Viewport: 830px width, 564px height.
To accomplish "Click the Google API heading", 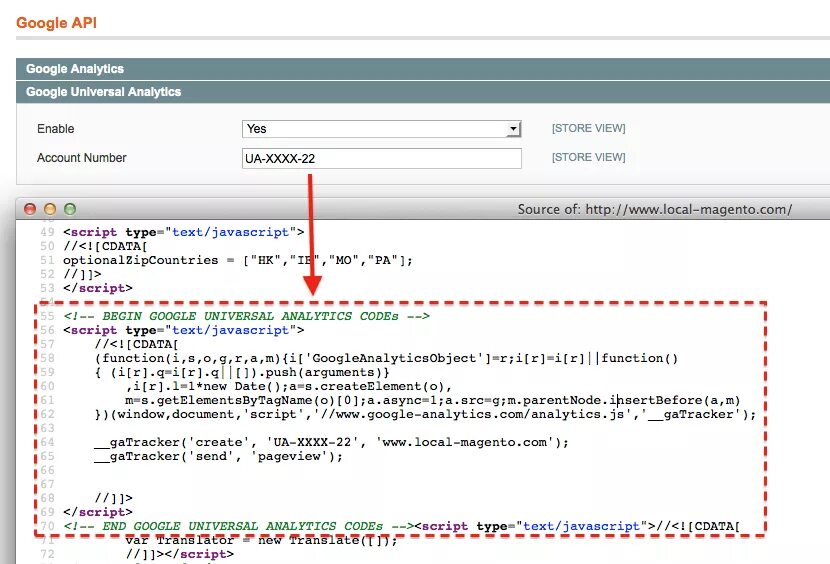I will pyautogui.click(x=56, y=23).
